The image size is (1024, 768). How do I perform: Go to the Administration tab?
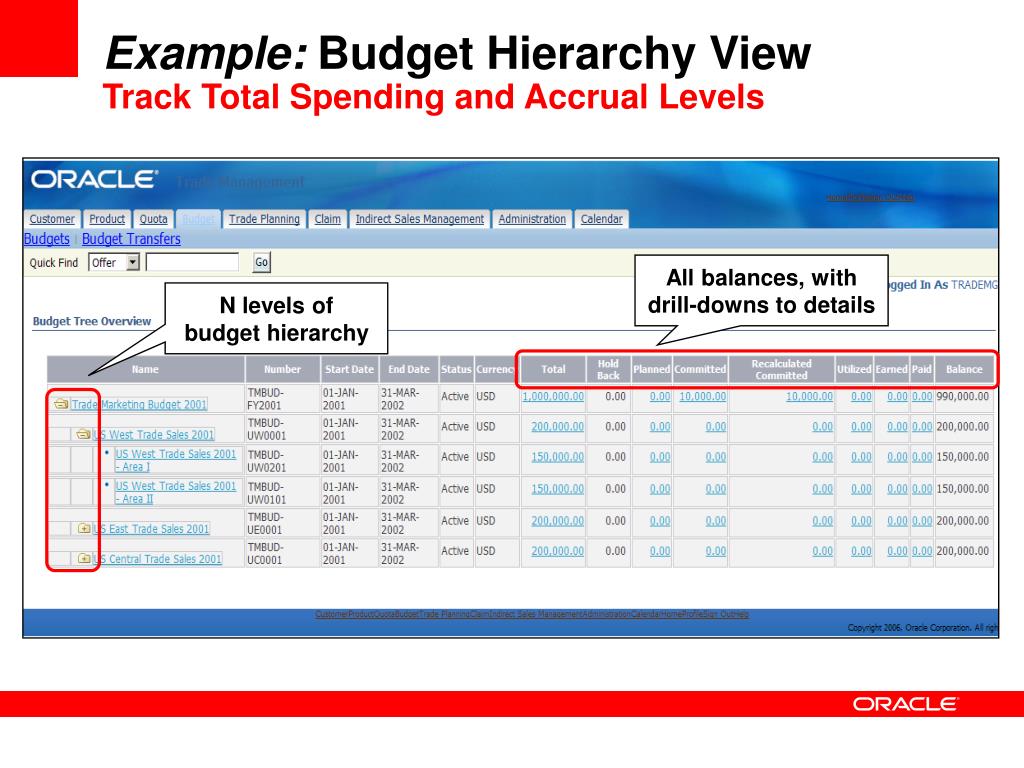[x=532, y=219]
